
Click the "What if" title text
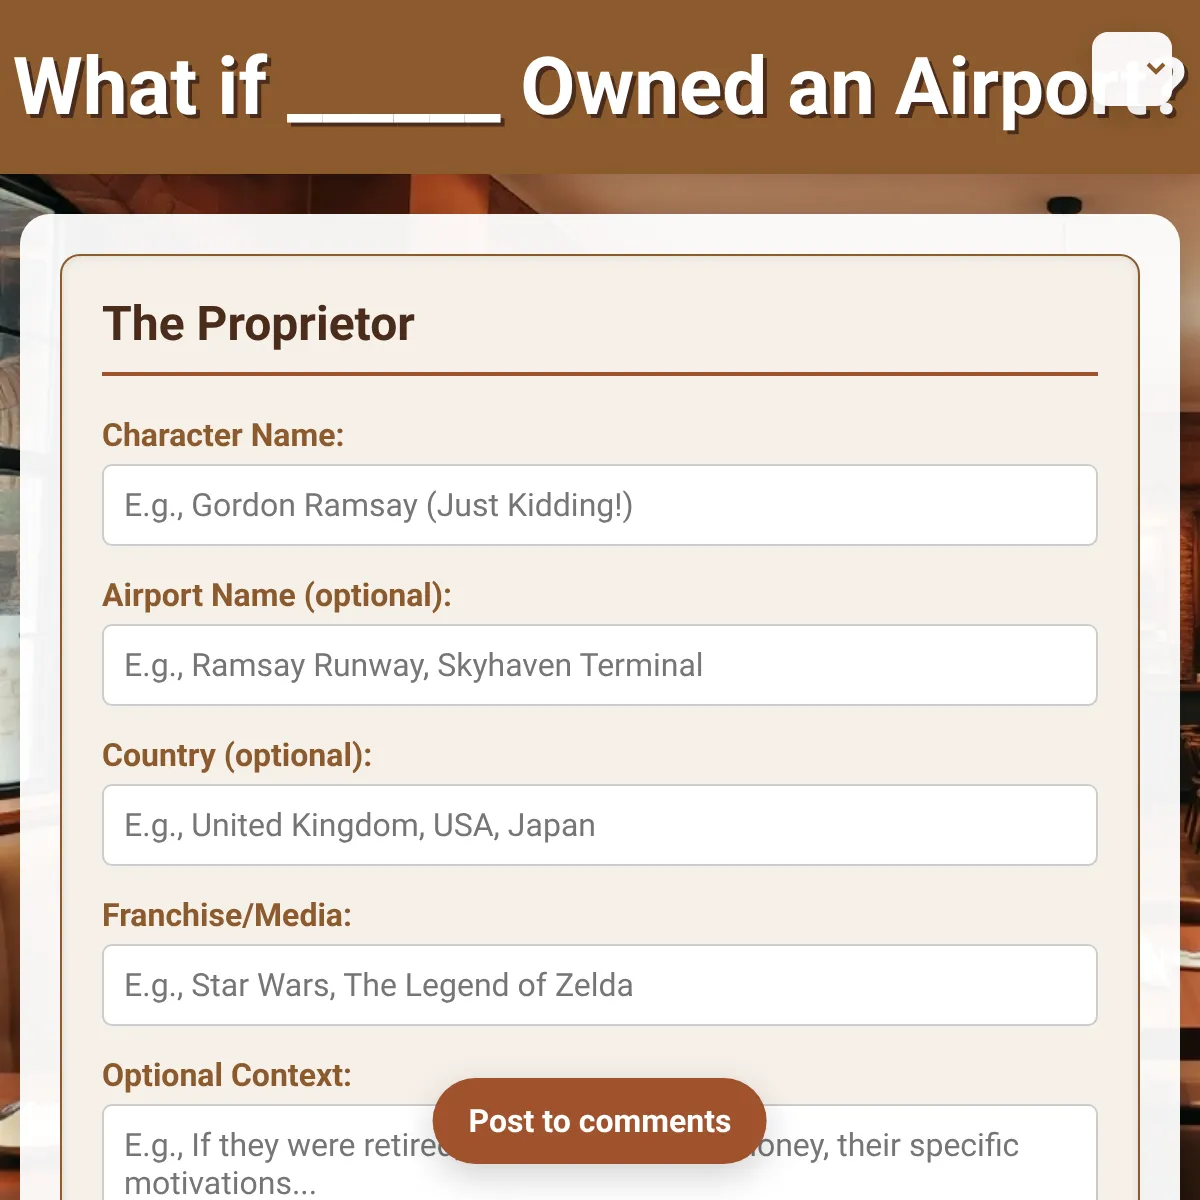(x=141, y=88)
